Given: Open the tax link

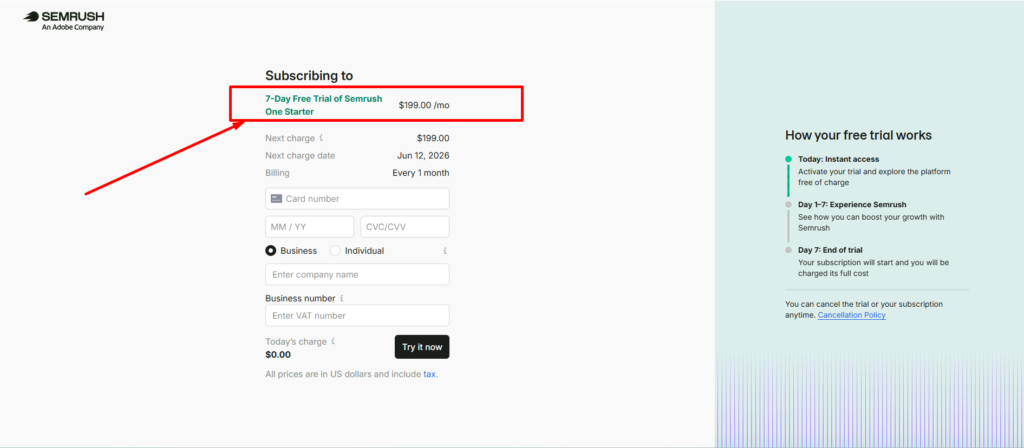Looking at the screenshot, I should click(x=430, y=374).
